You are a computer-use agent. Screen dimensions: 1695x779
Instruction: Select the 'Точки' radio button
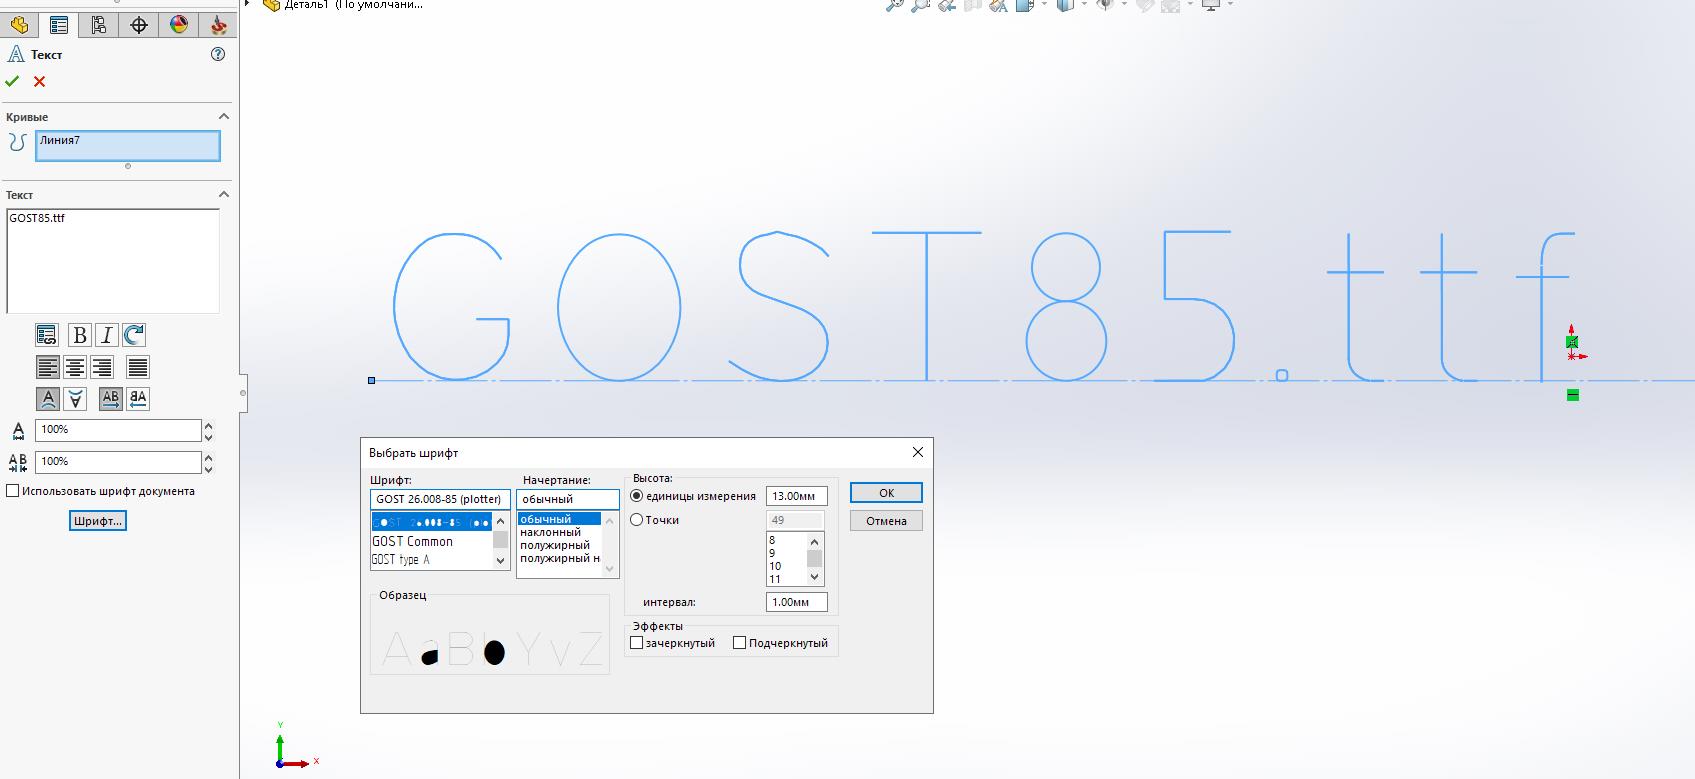click(637, 520)
